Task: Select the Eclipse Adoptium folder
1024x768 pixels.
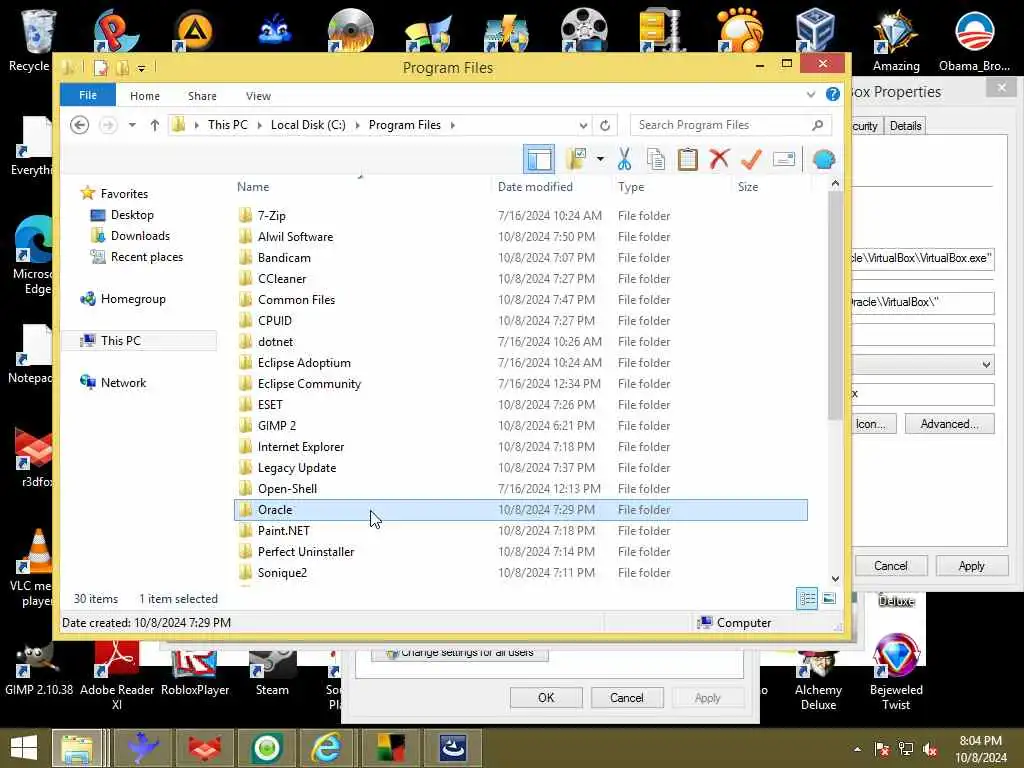Action: [x=304, y=362]
